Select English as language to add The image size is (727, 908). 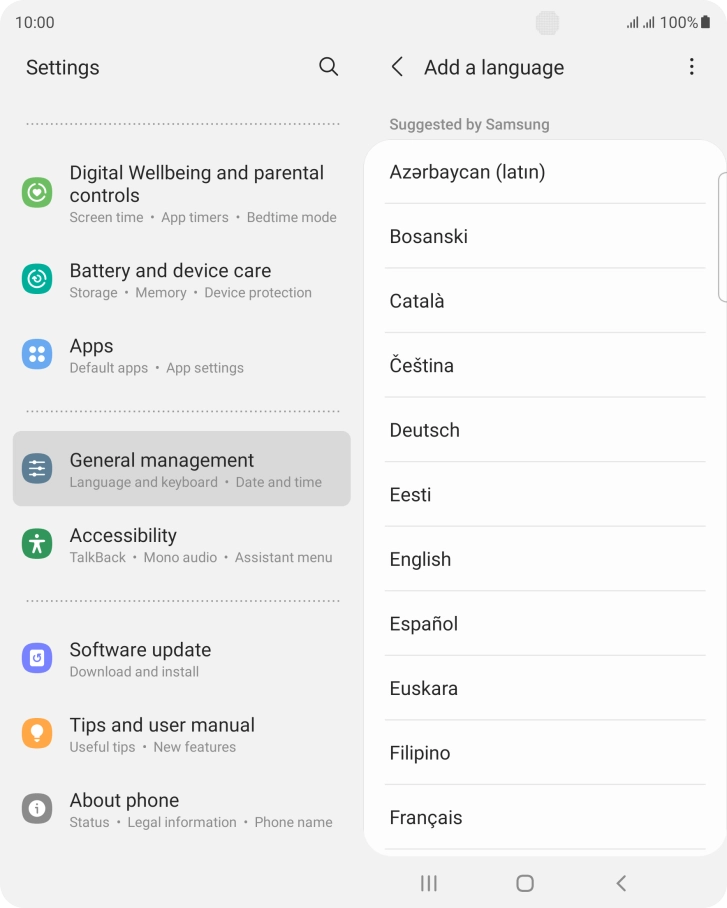[x=545, y=559]
